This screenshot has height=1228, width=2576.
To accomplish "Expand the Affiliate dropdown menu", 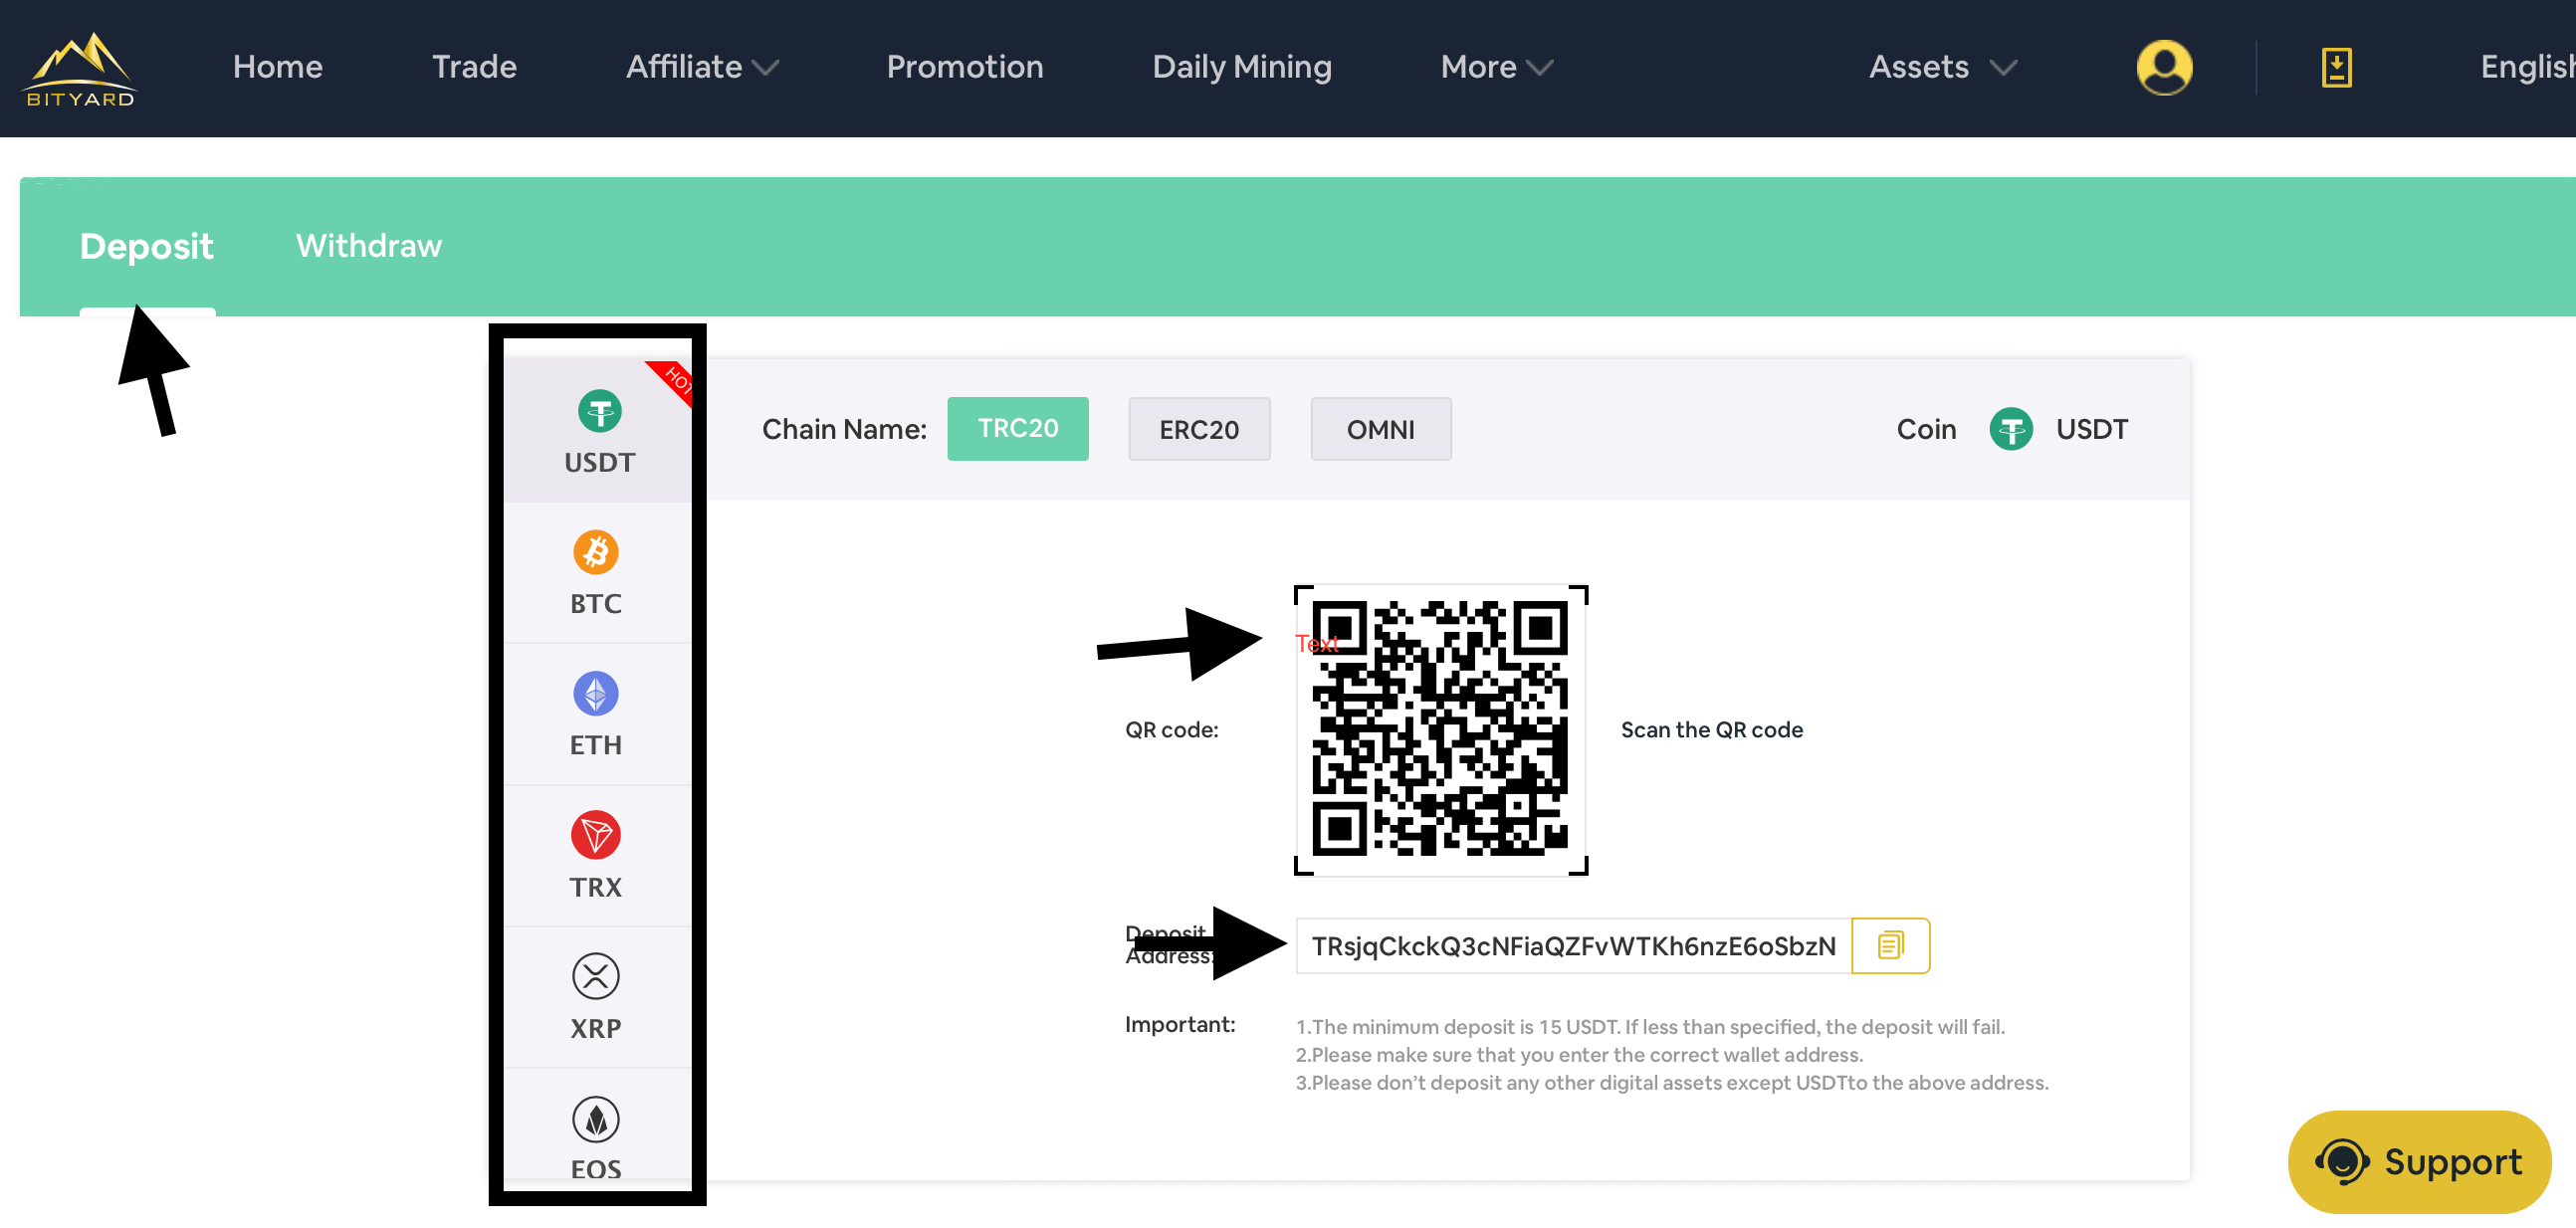I will [x=702, y=67].
